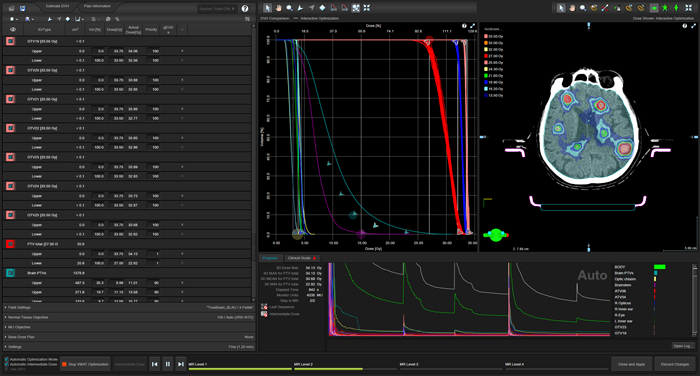
Task: Open the optimization log with Open Log
Action: (x=683, y=346)
